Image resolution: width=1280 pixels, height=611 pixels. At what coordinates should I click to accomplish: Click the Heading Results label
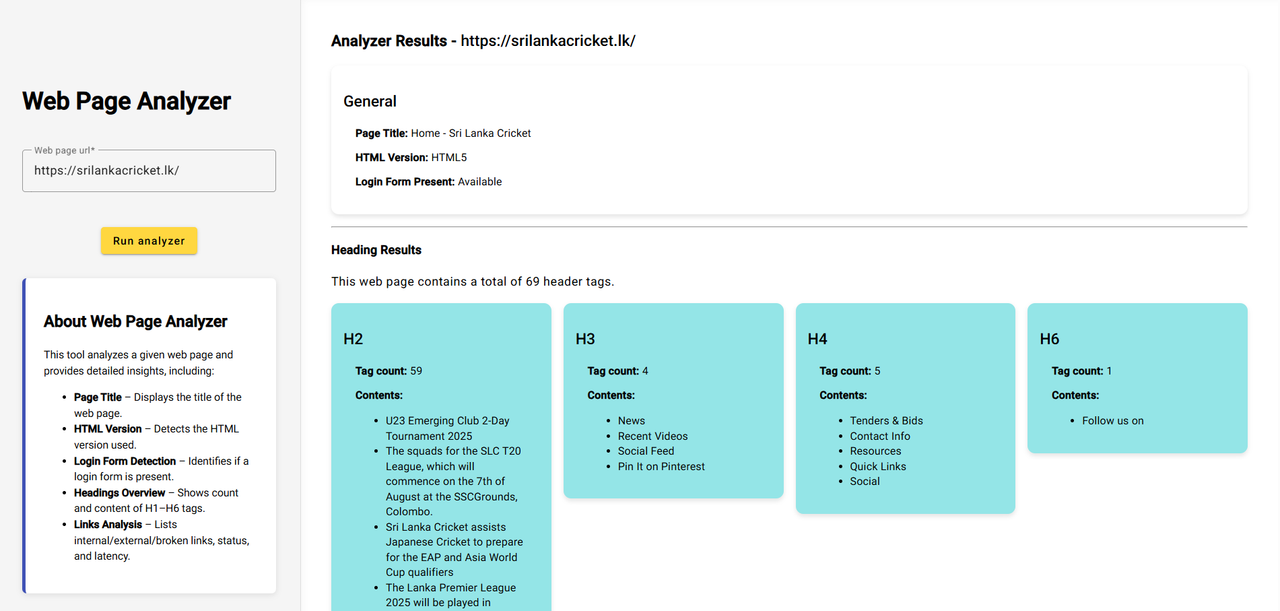(x=376, y=250)
